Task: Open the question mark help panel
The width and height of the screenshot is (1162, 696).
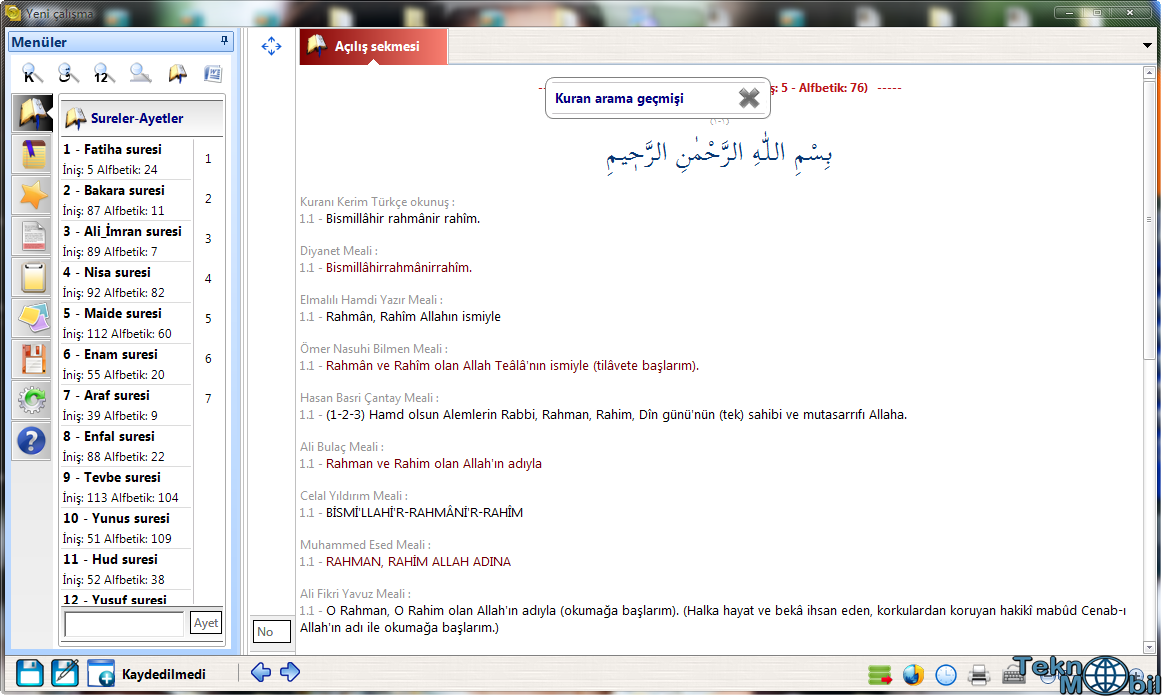Action: click(x=33, y=441)
